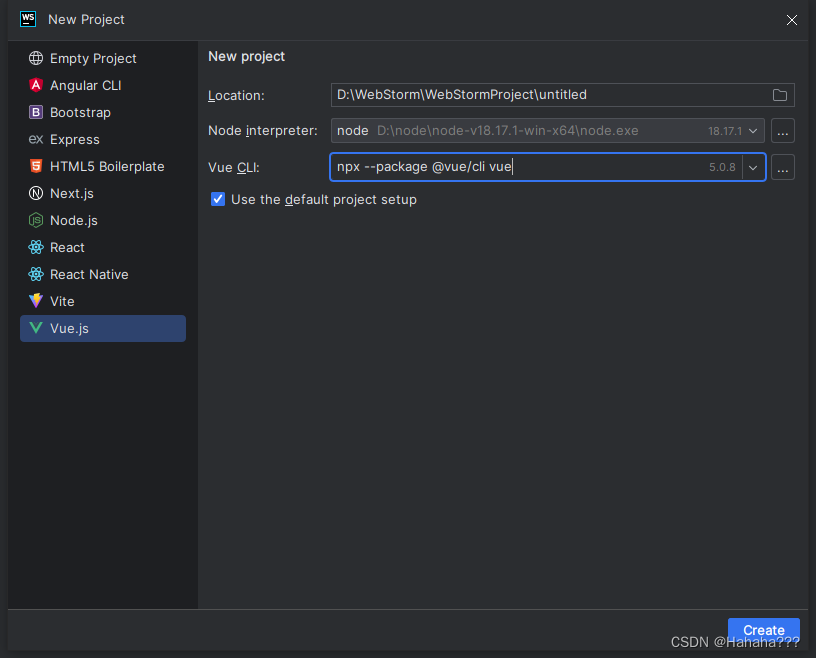Click the Vue CLI: field label
The image size is (816, 658).
click(234, 168)
